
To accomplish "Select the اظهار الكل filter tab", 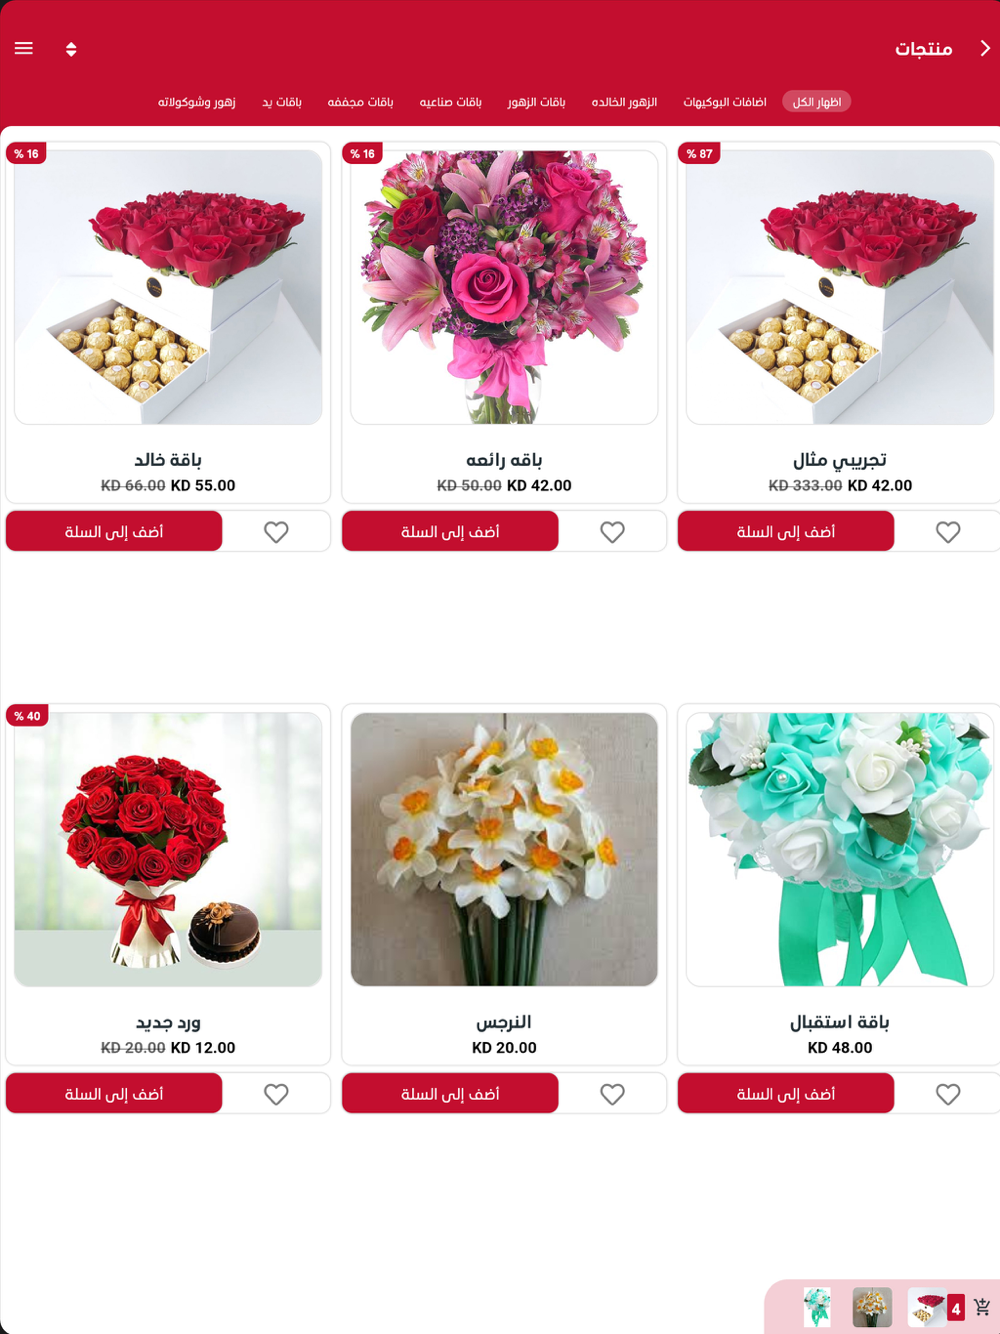I will click(817, 102).
